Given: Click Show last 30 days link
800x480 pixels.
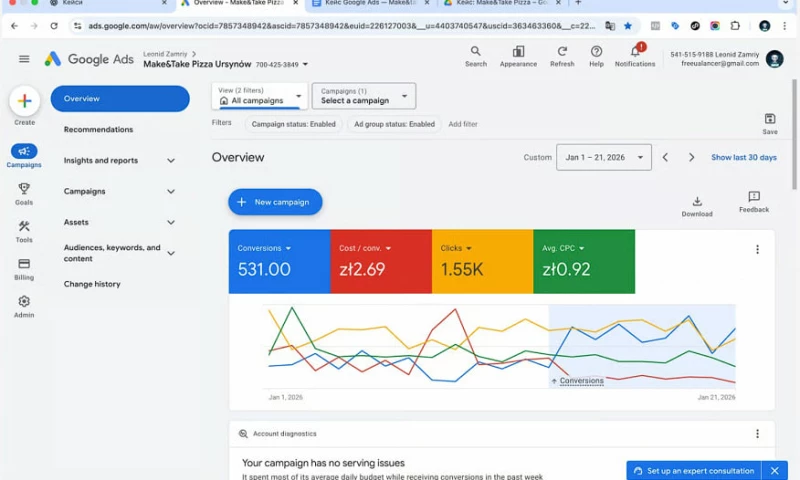Looking at the screenshot, I should point(743,157).
